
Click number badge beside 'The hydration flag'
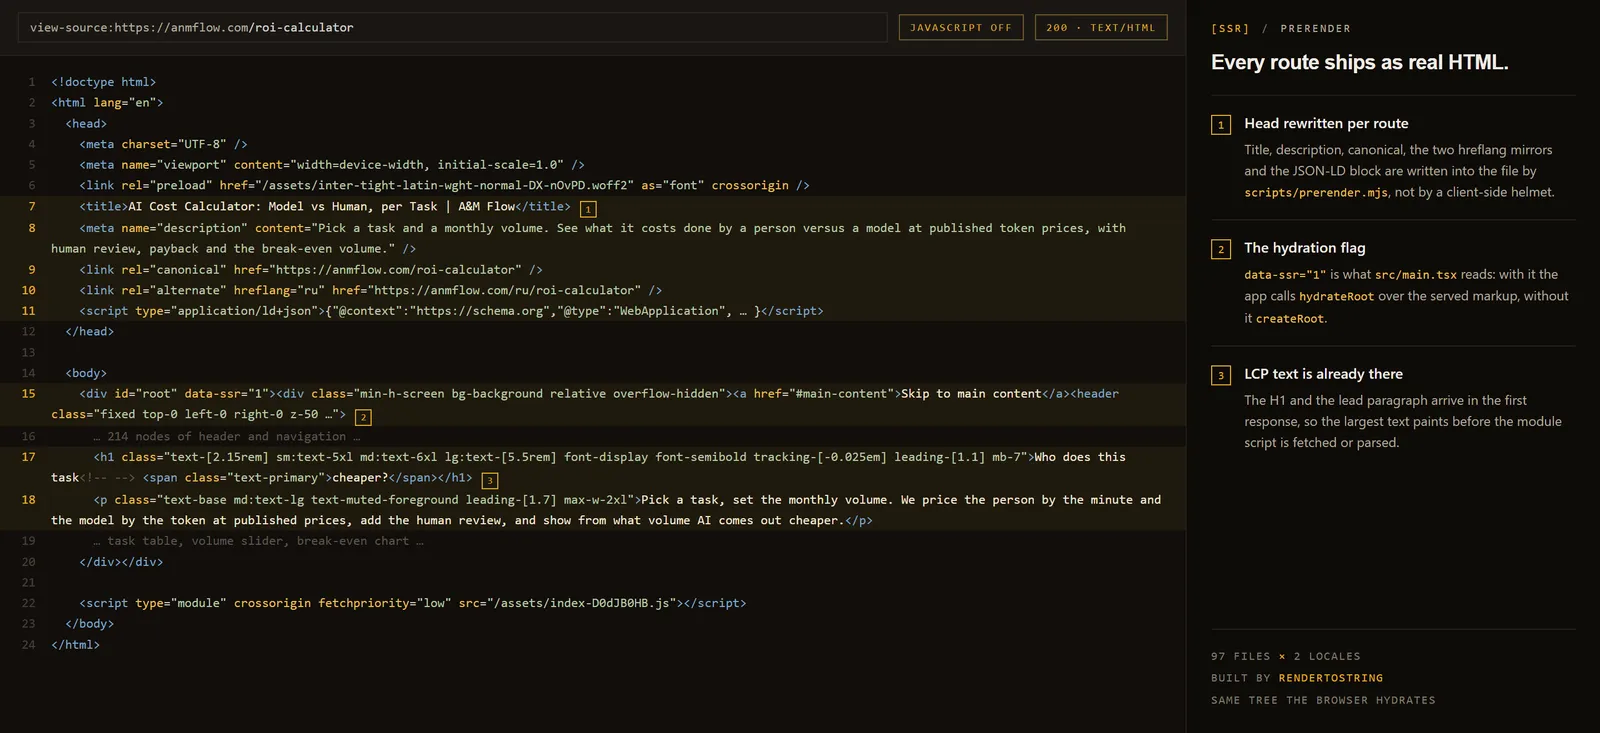pos(1221,249)
